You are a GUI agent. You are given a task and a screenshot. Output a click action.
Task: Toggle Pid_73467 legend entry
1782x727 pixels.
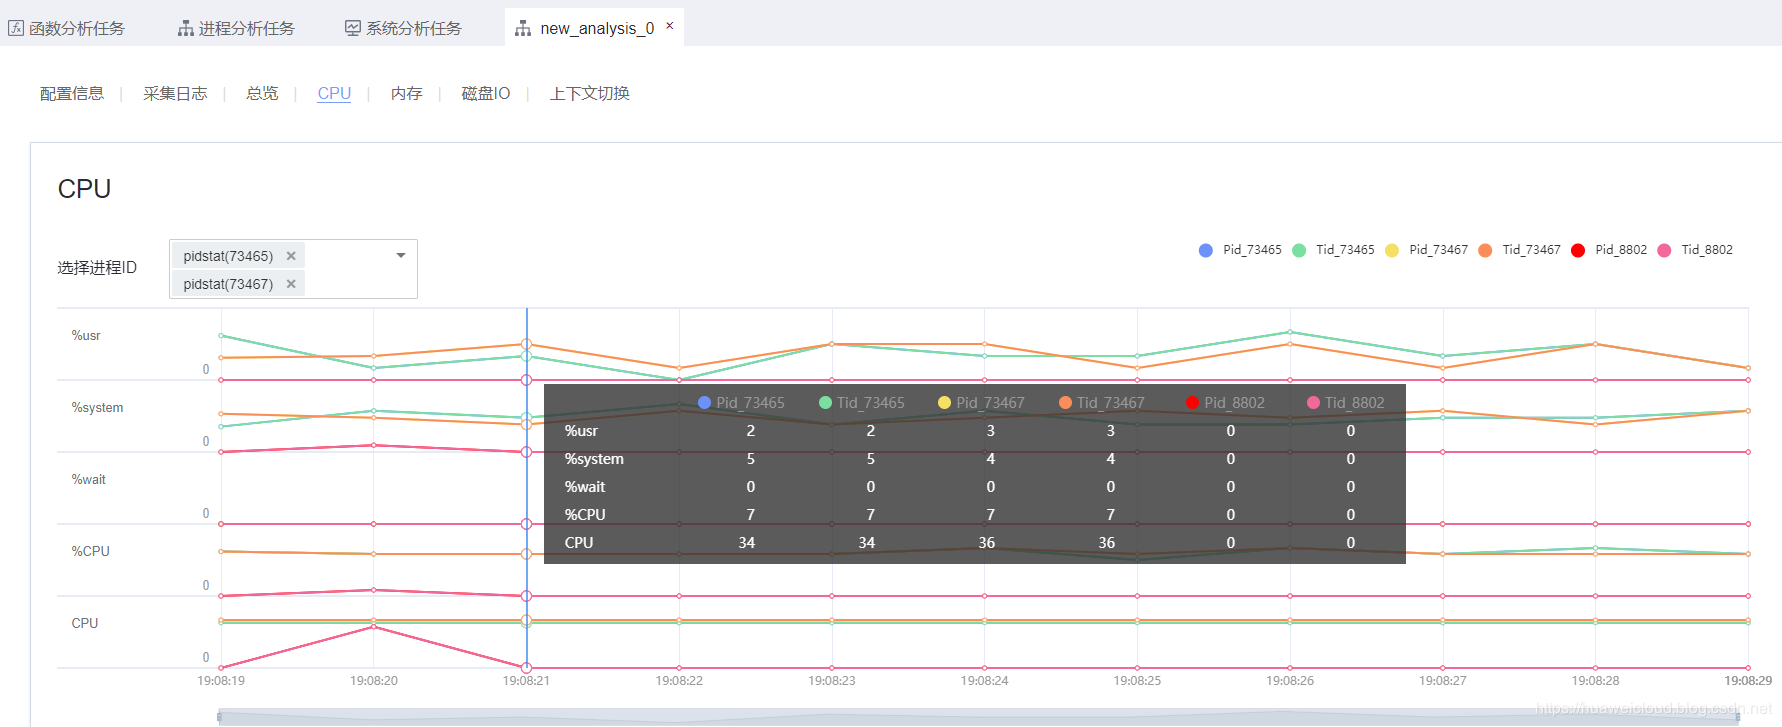tap(1426, 250)
